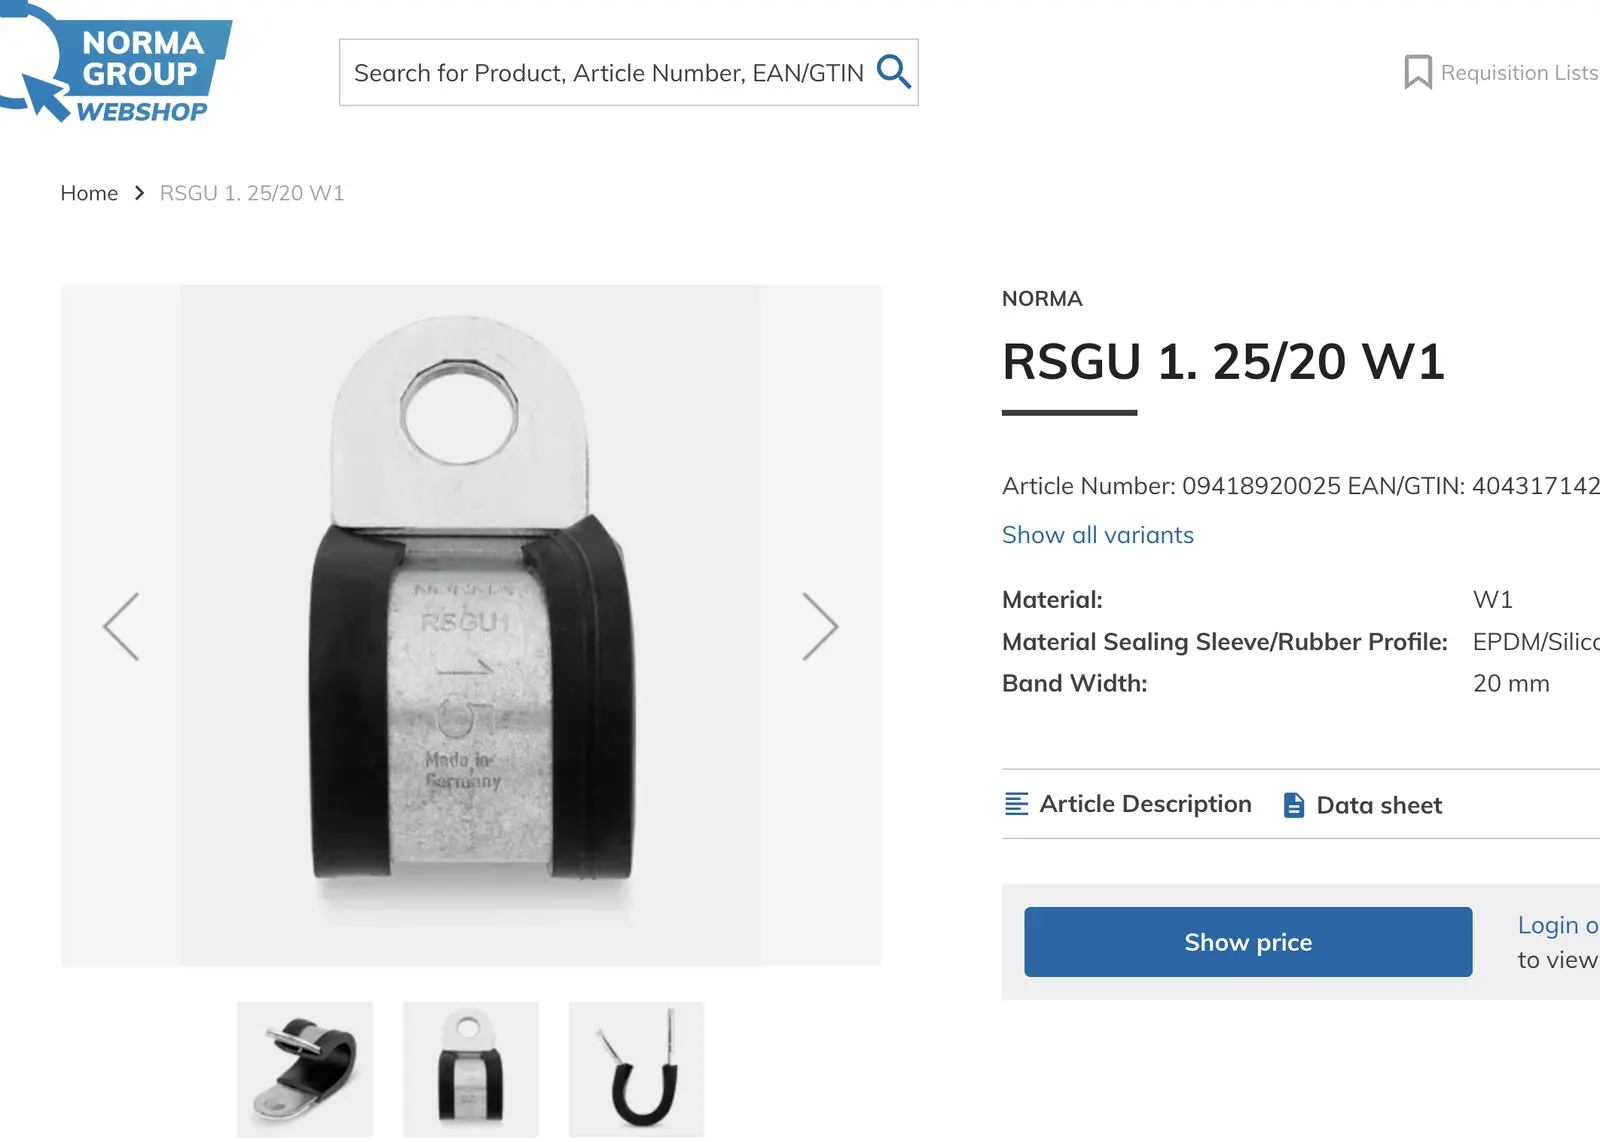
Task: Click the breadcrumb chevron after Home
Action: pyautogui.click(x=139, y=193)
